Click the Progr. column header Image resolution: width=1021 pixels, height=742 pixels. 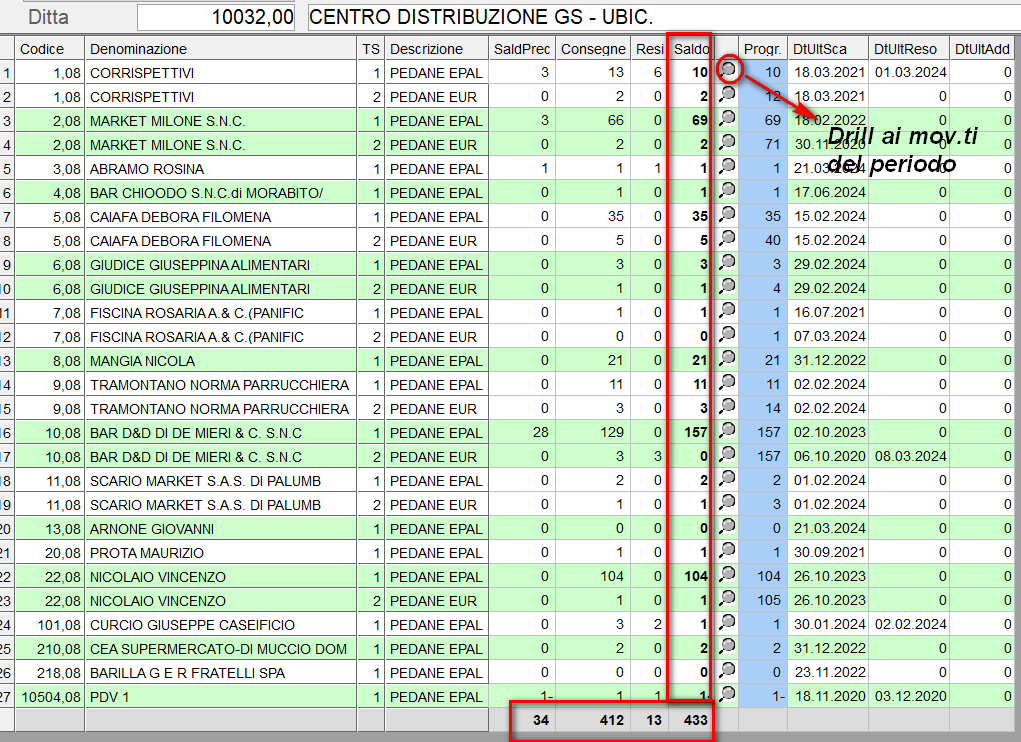763,48
